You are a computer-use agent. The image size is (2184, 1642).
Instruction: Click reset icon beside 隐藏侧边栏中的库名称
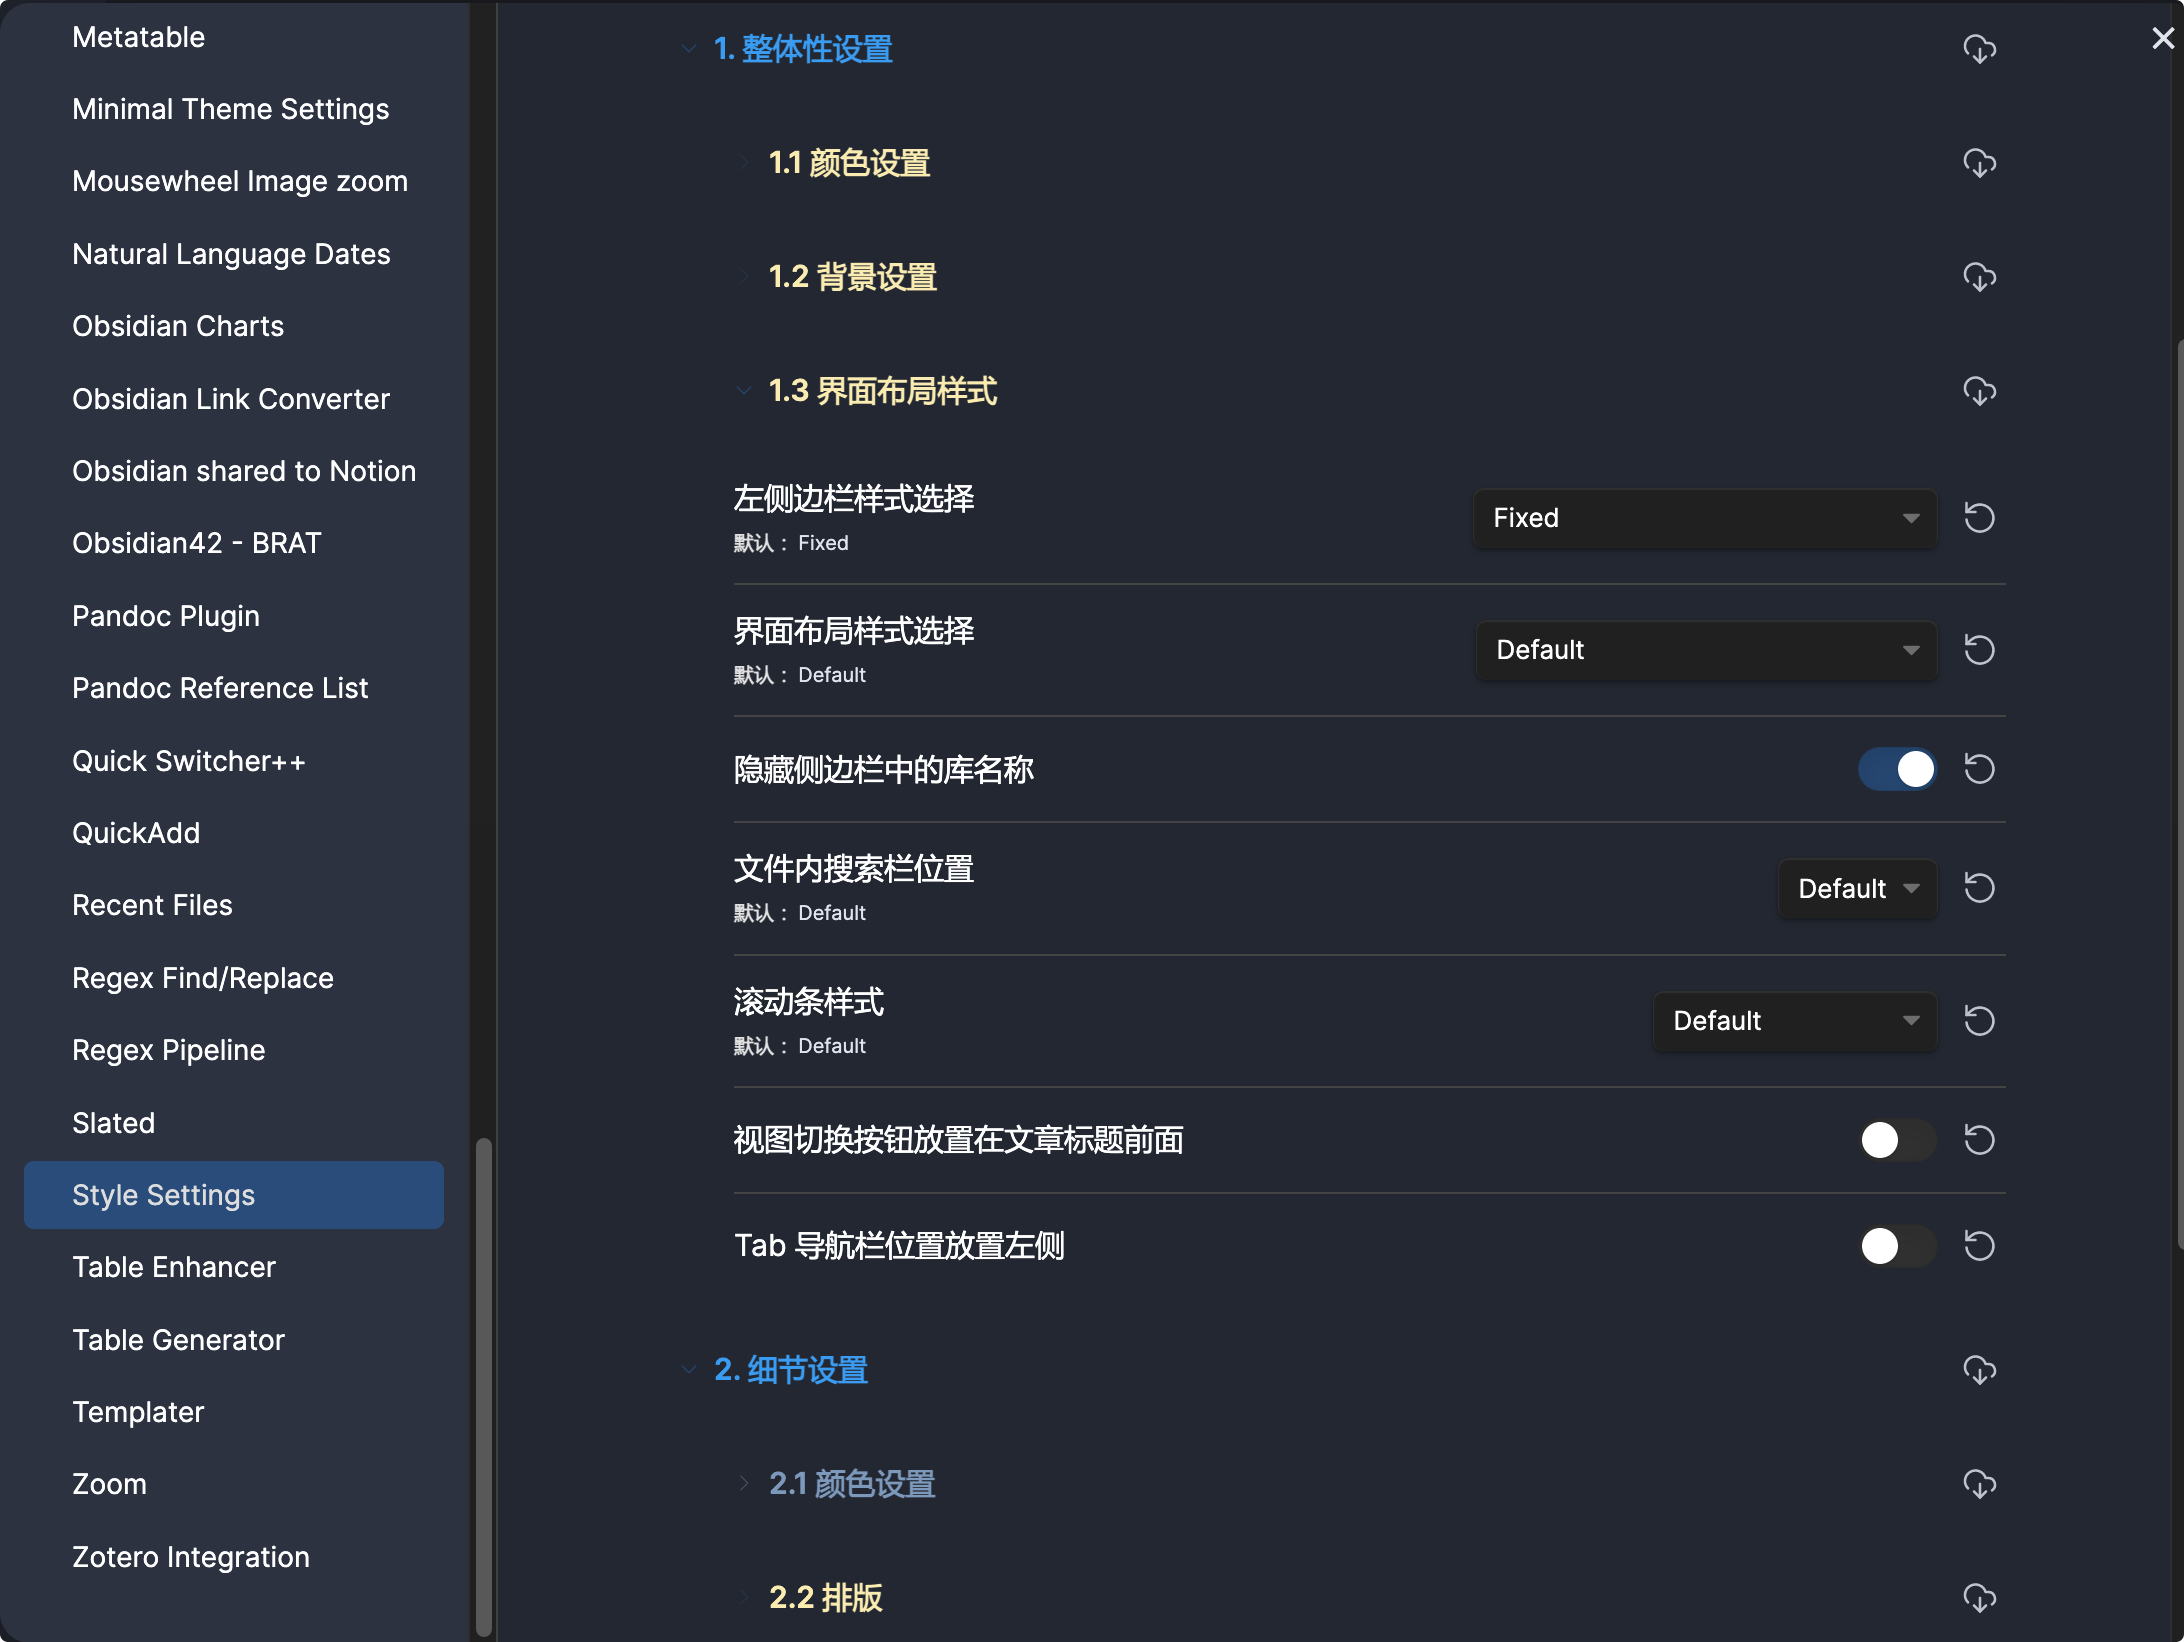point(1981,769)
